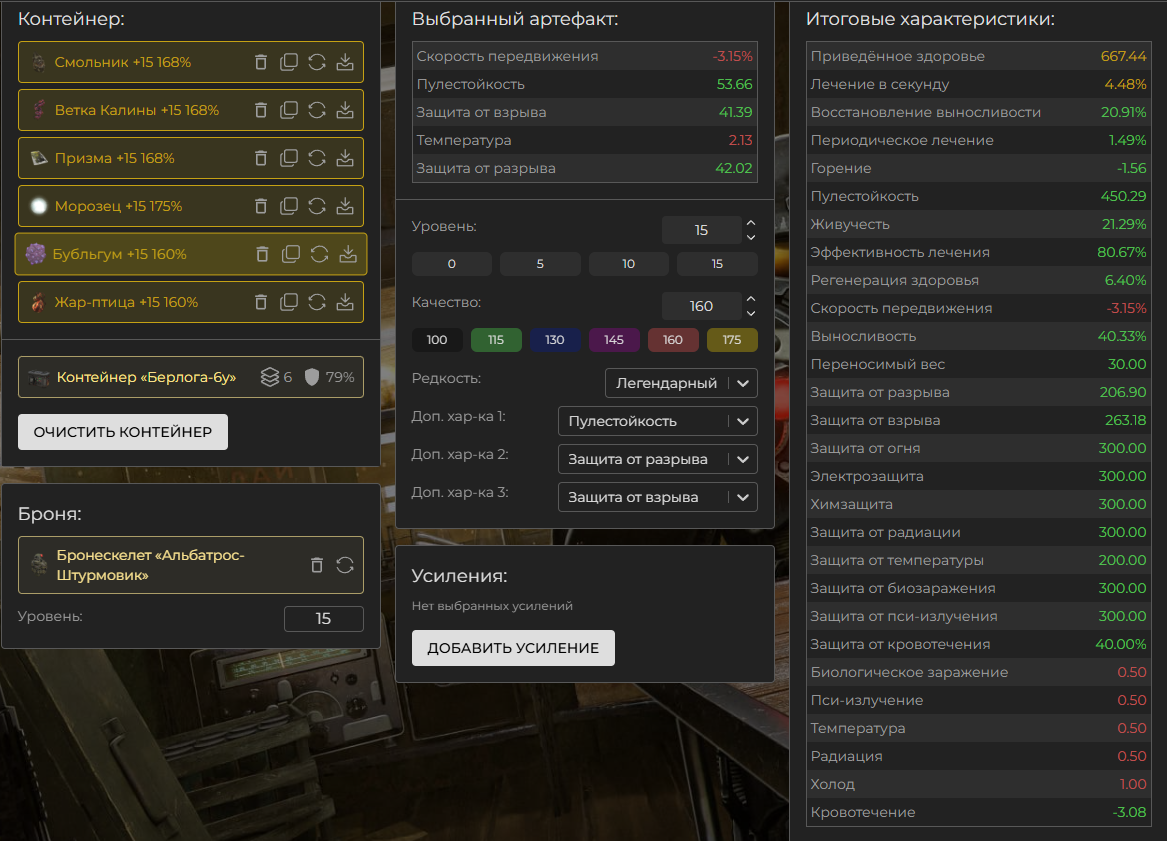This screenshot has width=1167, height=841.
Task: Set artifact level preset to 5
Action: pos(540,264)
